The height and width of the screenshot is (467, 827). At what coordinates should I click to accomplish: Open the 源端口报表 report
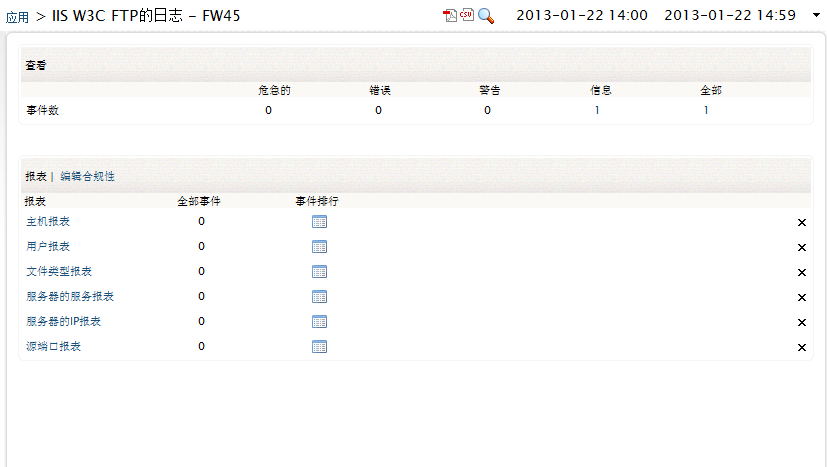[x=53, y=346]
